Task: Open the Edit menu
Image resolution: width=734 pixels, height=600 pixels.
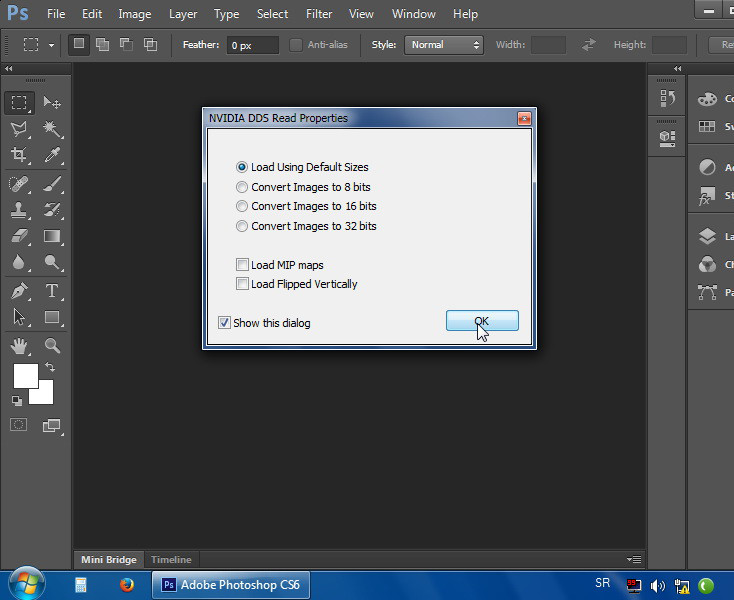Action: click(x=92, y=14)
